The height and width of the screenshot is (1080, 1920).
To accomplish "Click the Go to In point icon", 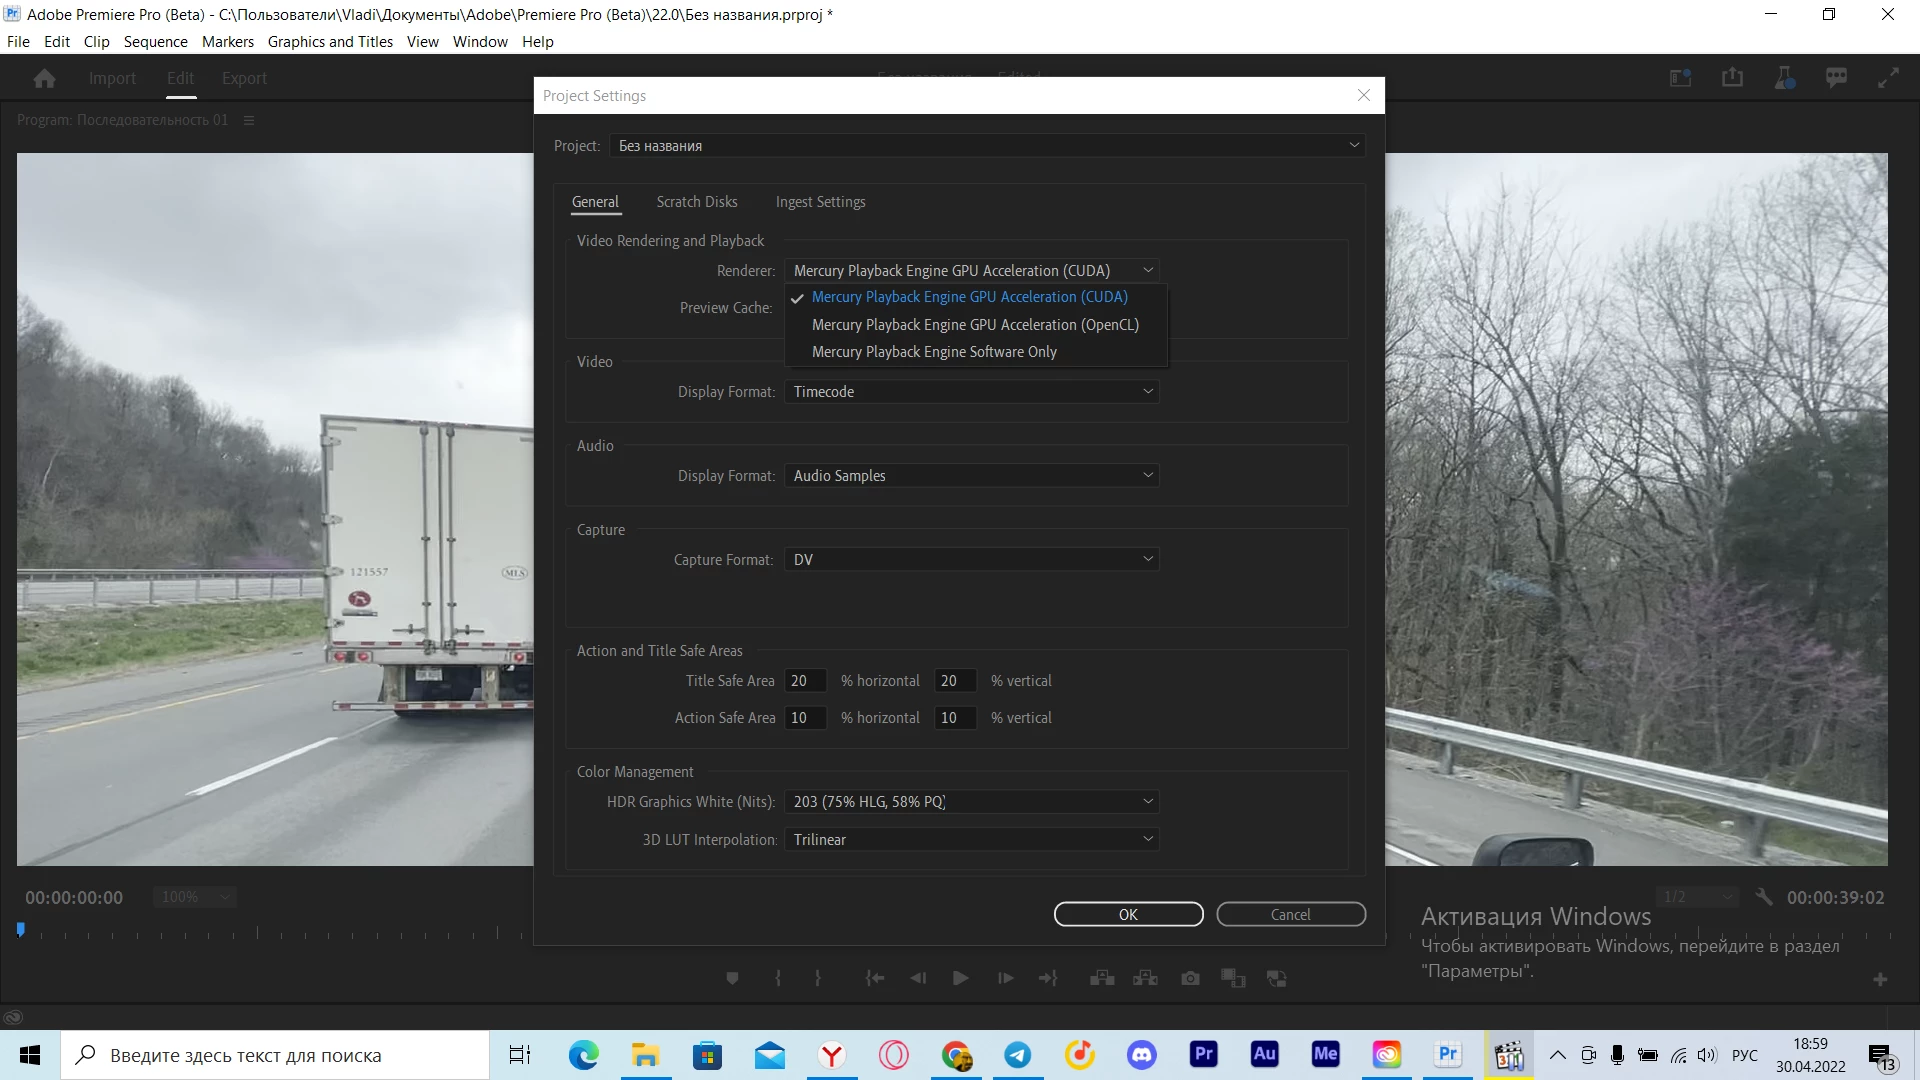I will click(x=875, y=978).
